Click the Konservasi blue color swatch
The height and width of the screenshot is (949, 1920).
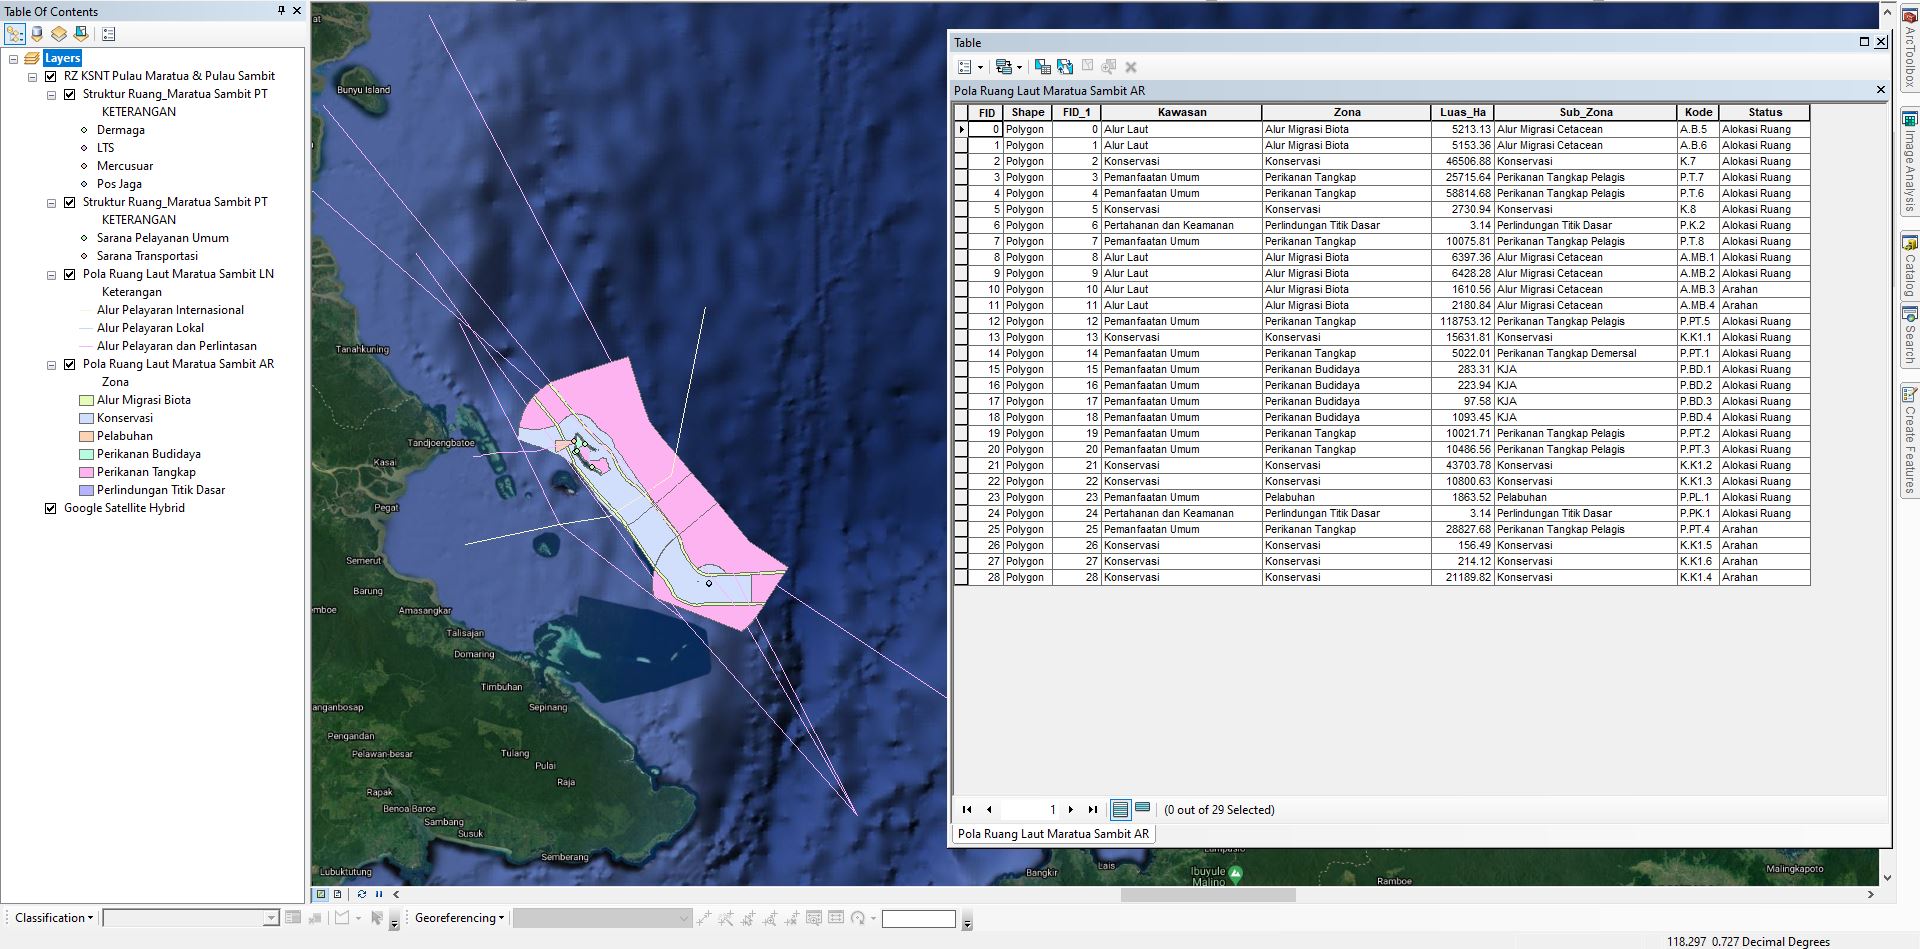click(84, 418)
